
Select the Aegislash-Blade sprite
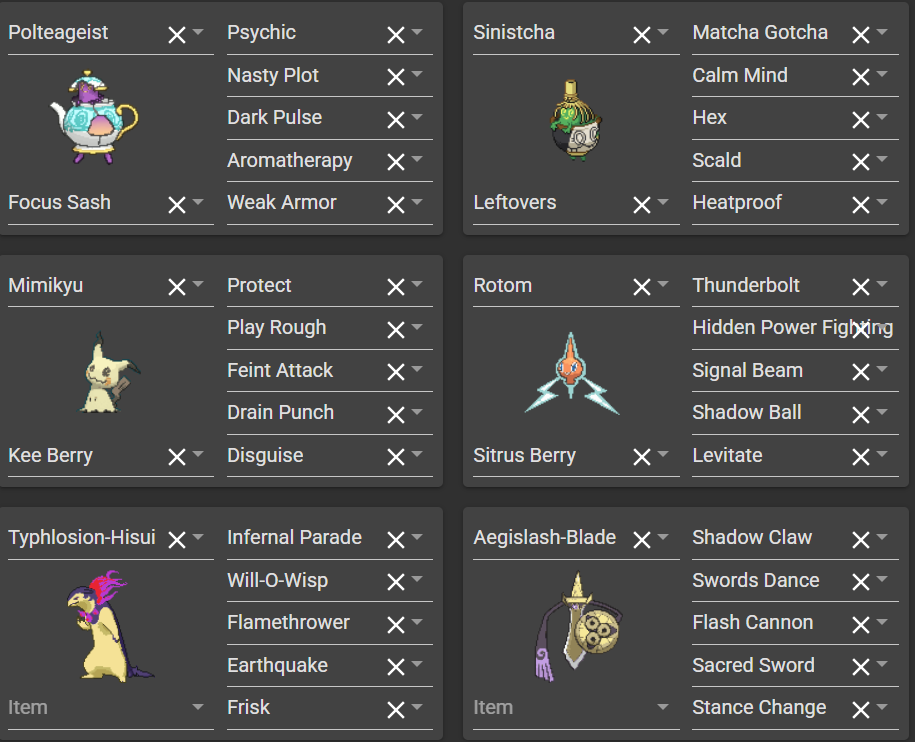click(x=578, y=626)
